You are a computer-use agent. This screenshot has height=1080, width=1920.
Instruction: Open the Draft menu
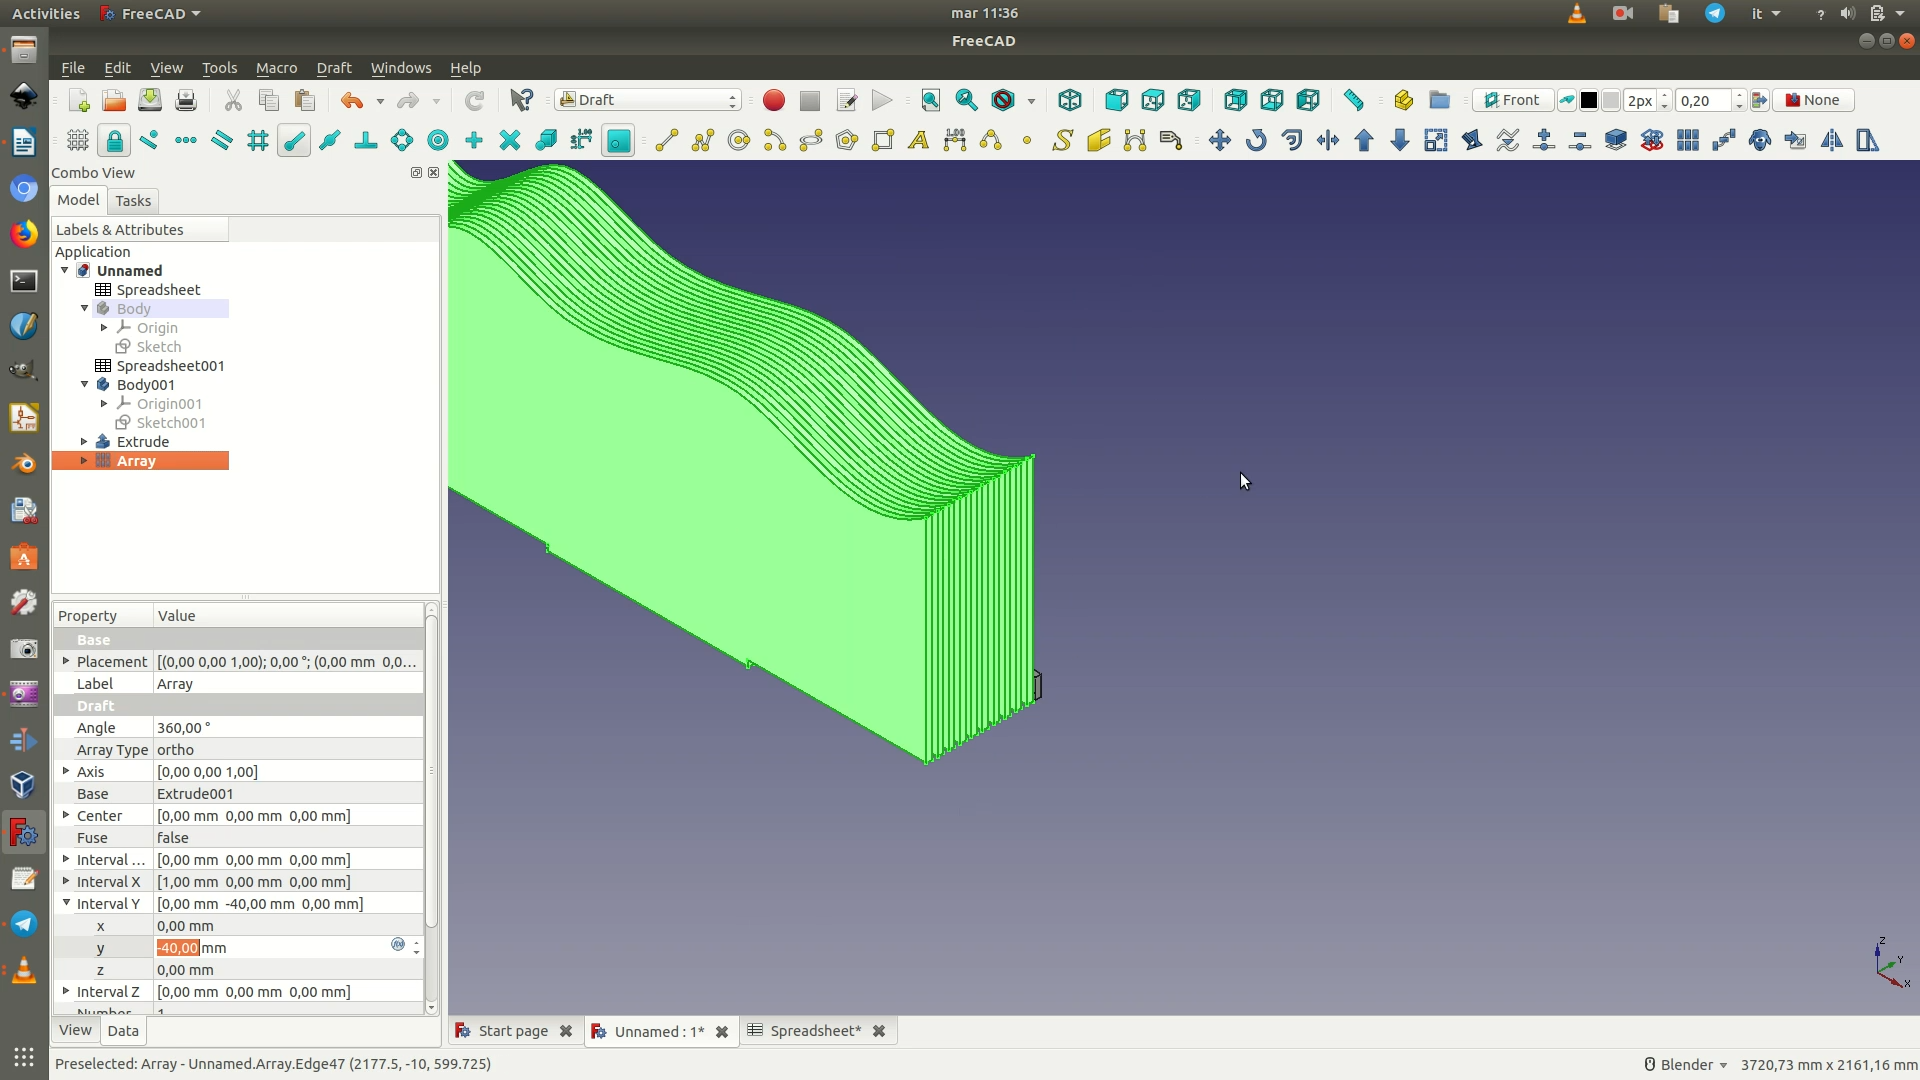pos(334,68)
